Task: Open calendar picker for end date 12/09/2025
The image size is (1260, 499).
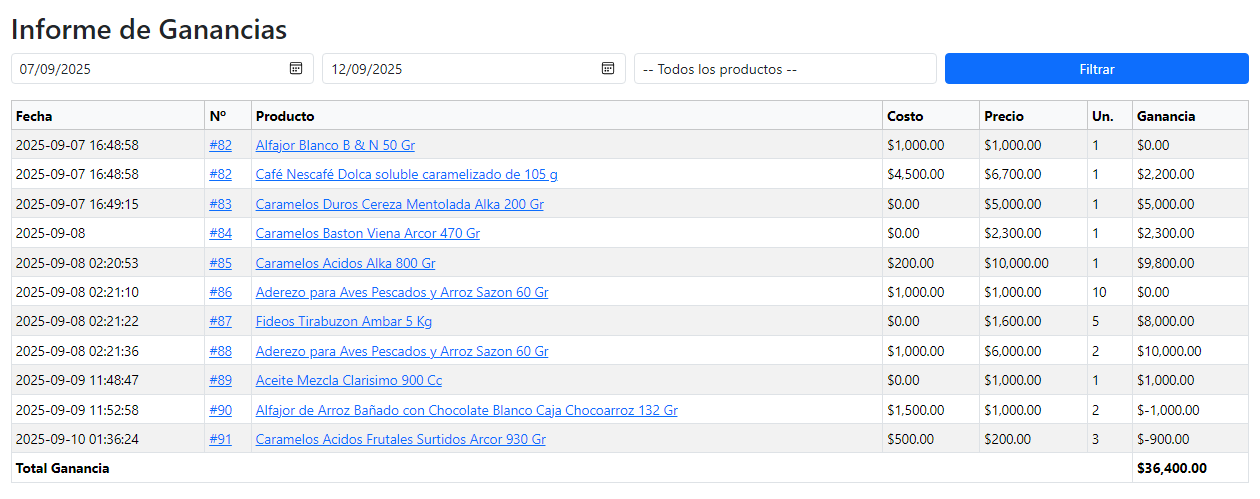Action: pyautogui.click(x=607, y=68)
